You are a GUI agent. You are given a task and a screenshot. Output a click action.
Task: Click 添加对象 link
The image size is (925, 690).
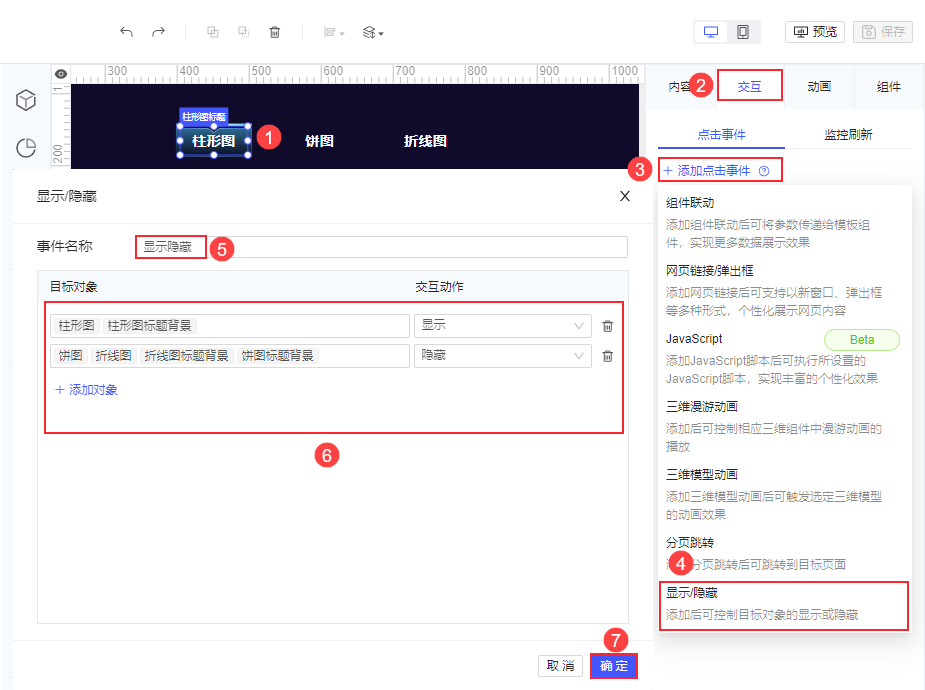coord(86,390)
